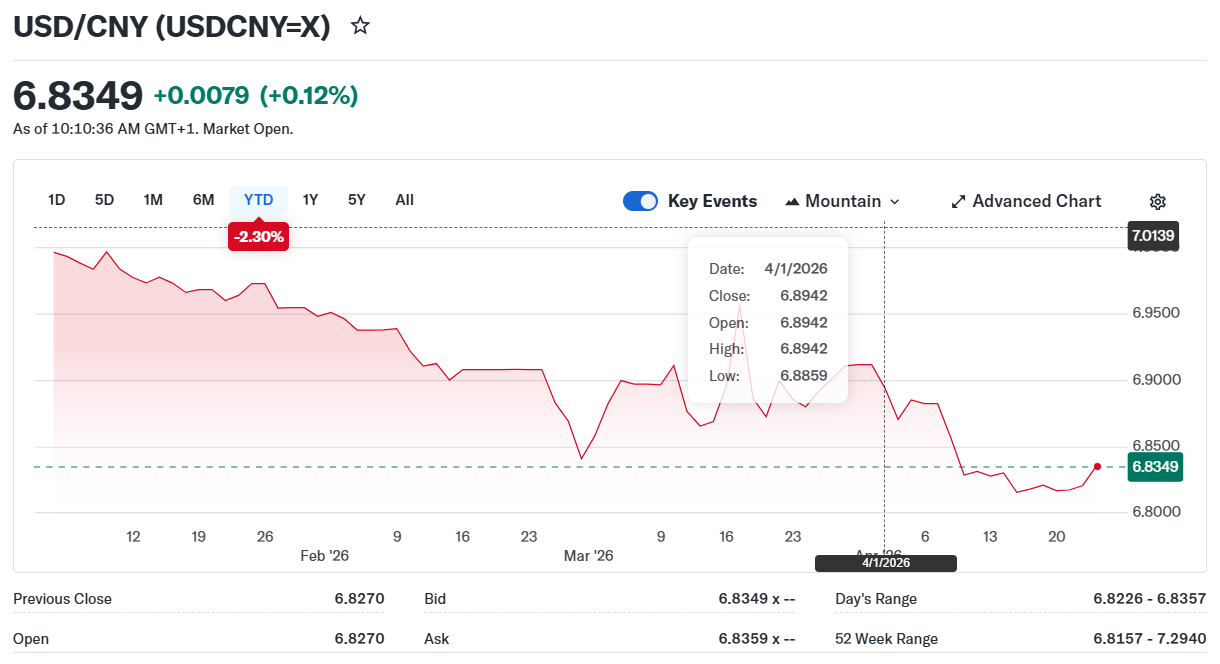Show the 6M chart range
Viewport: 1220px width, 664px height.
[203, 200]
